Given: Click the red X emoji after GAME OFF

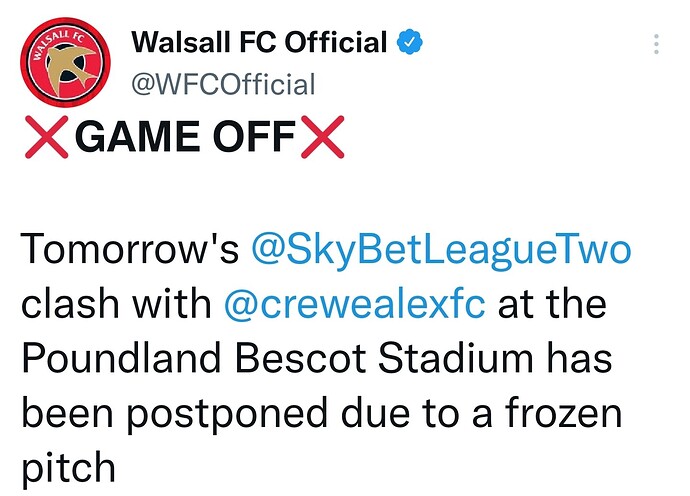Looking at the screenshot, I should coord(321,139).
